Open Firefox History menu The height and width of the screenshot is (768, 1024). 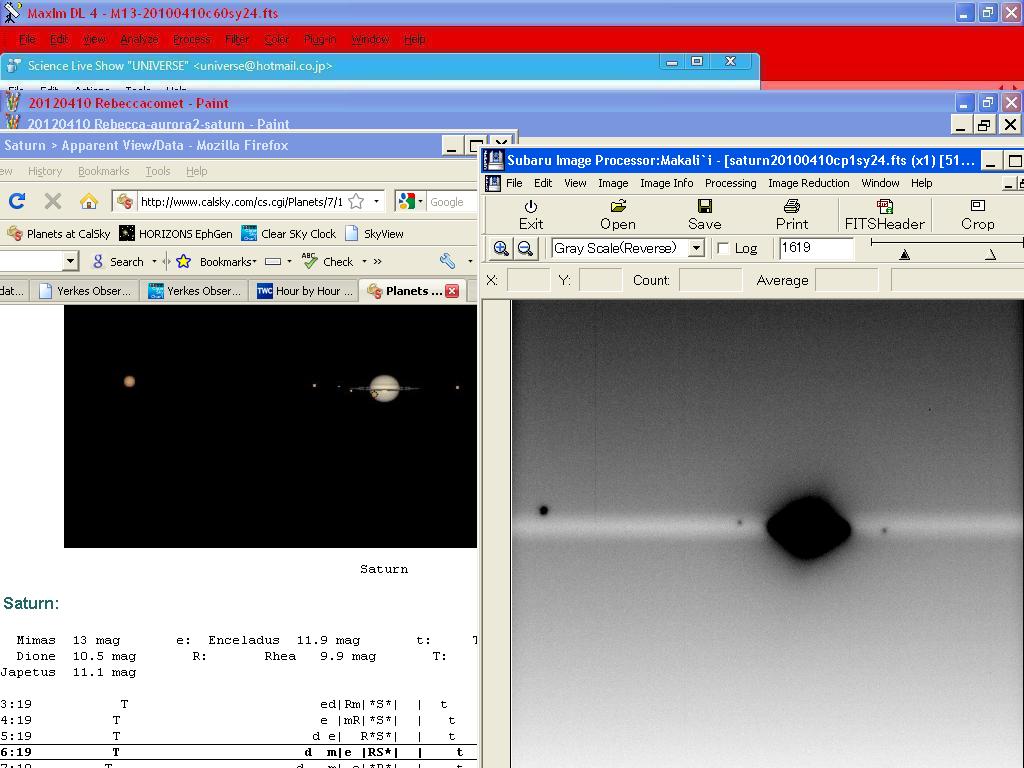point(45,171)
